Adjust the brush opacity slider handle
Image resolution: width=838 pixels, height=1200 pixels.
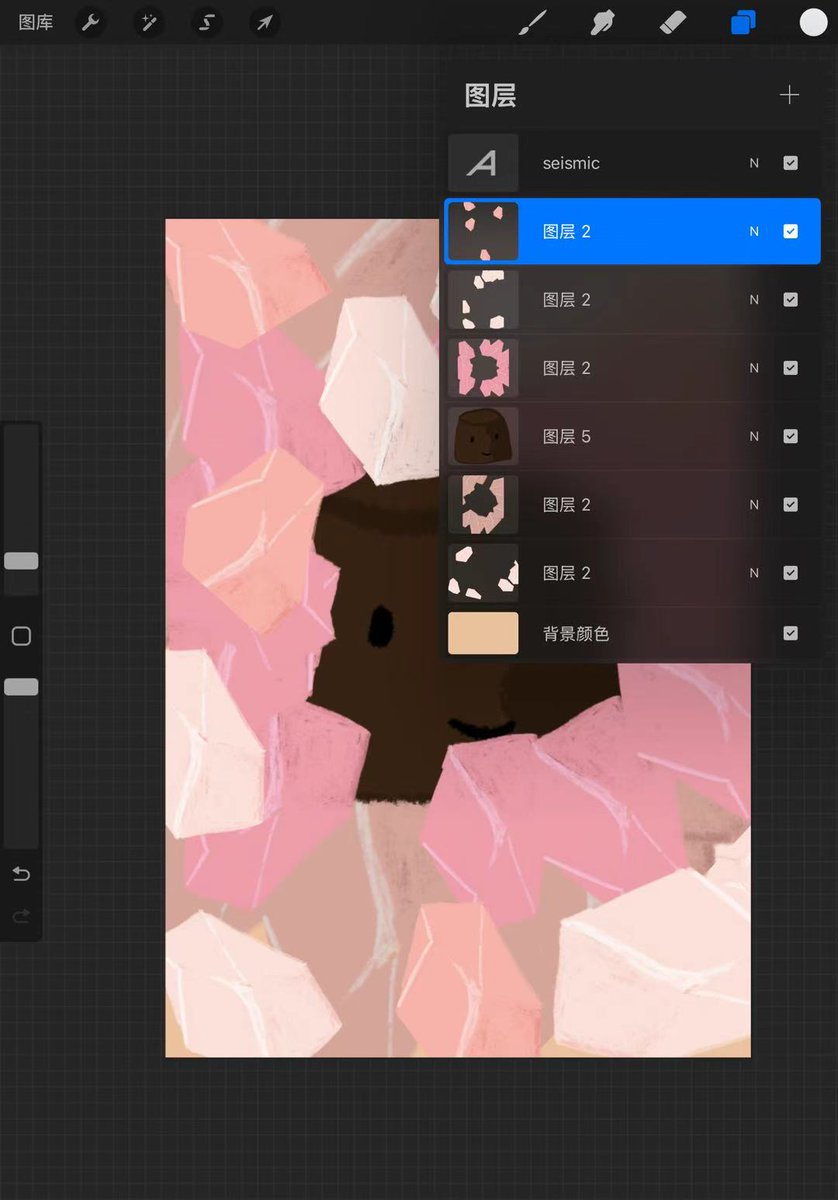click(x=21, y=687)
